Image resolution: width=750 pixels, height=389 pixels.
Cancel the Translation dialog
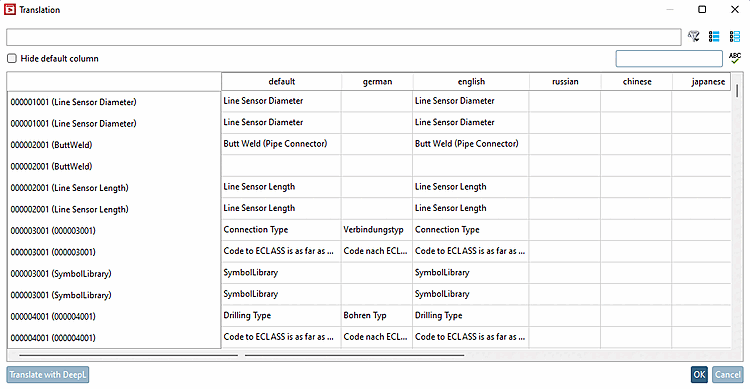(x=728, y=374)
